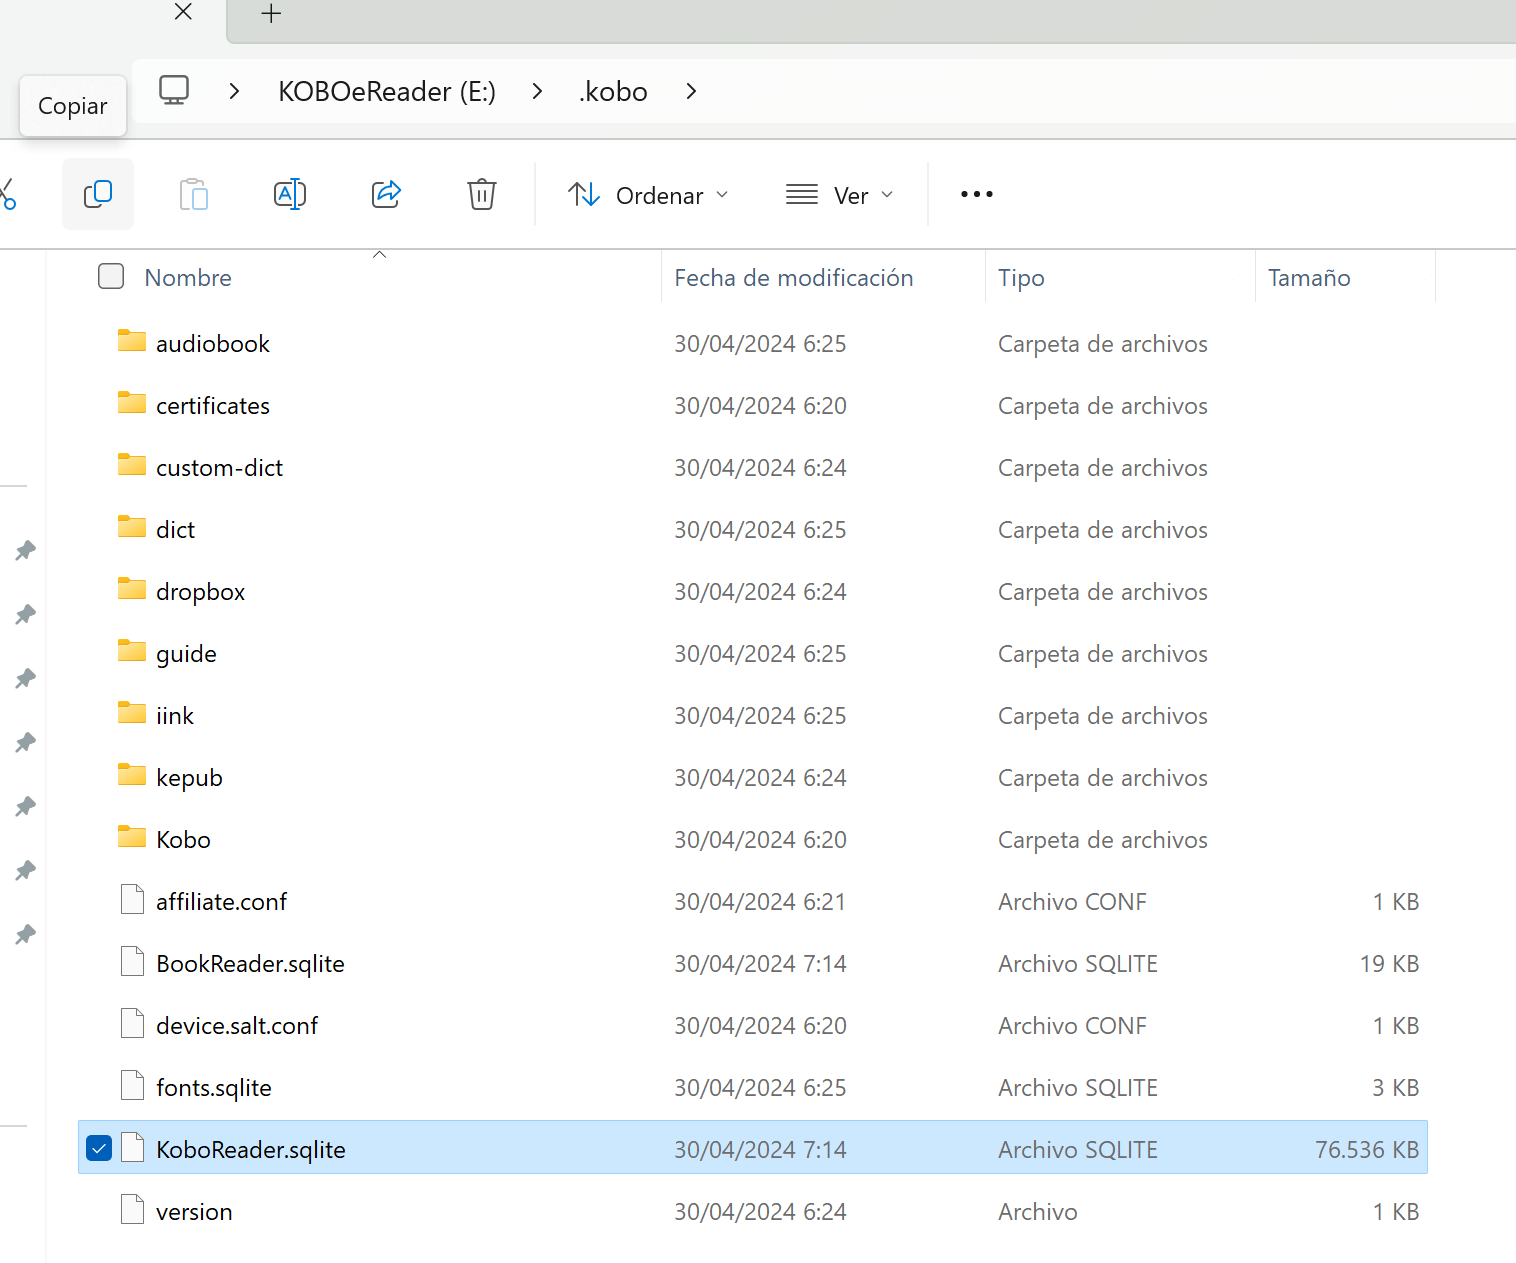
Task: Expand chevron after This PC icon
Action: coord(234,91)
